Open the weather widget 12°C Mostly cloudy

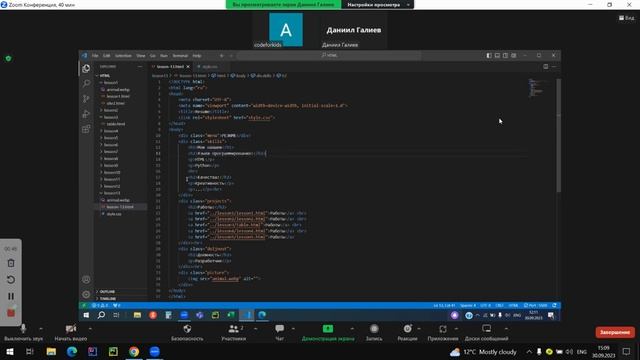coord(483,351)
